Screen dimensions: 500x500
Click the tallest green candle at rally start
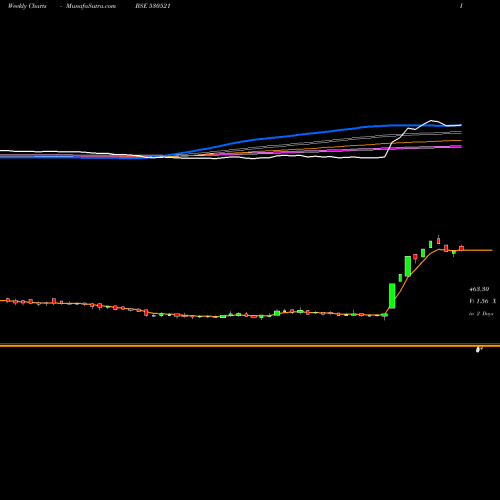[392, 296]
